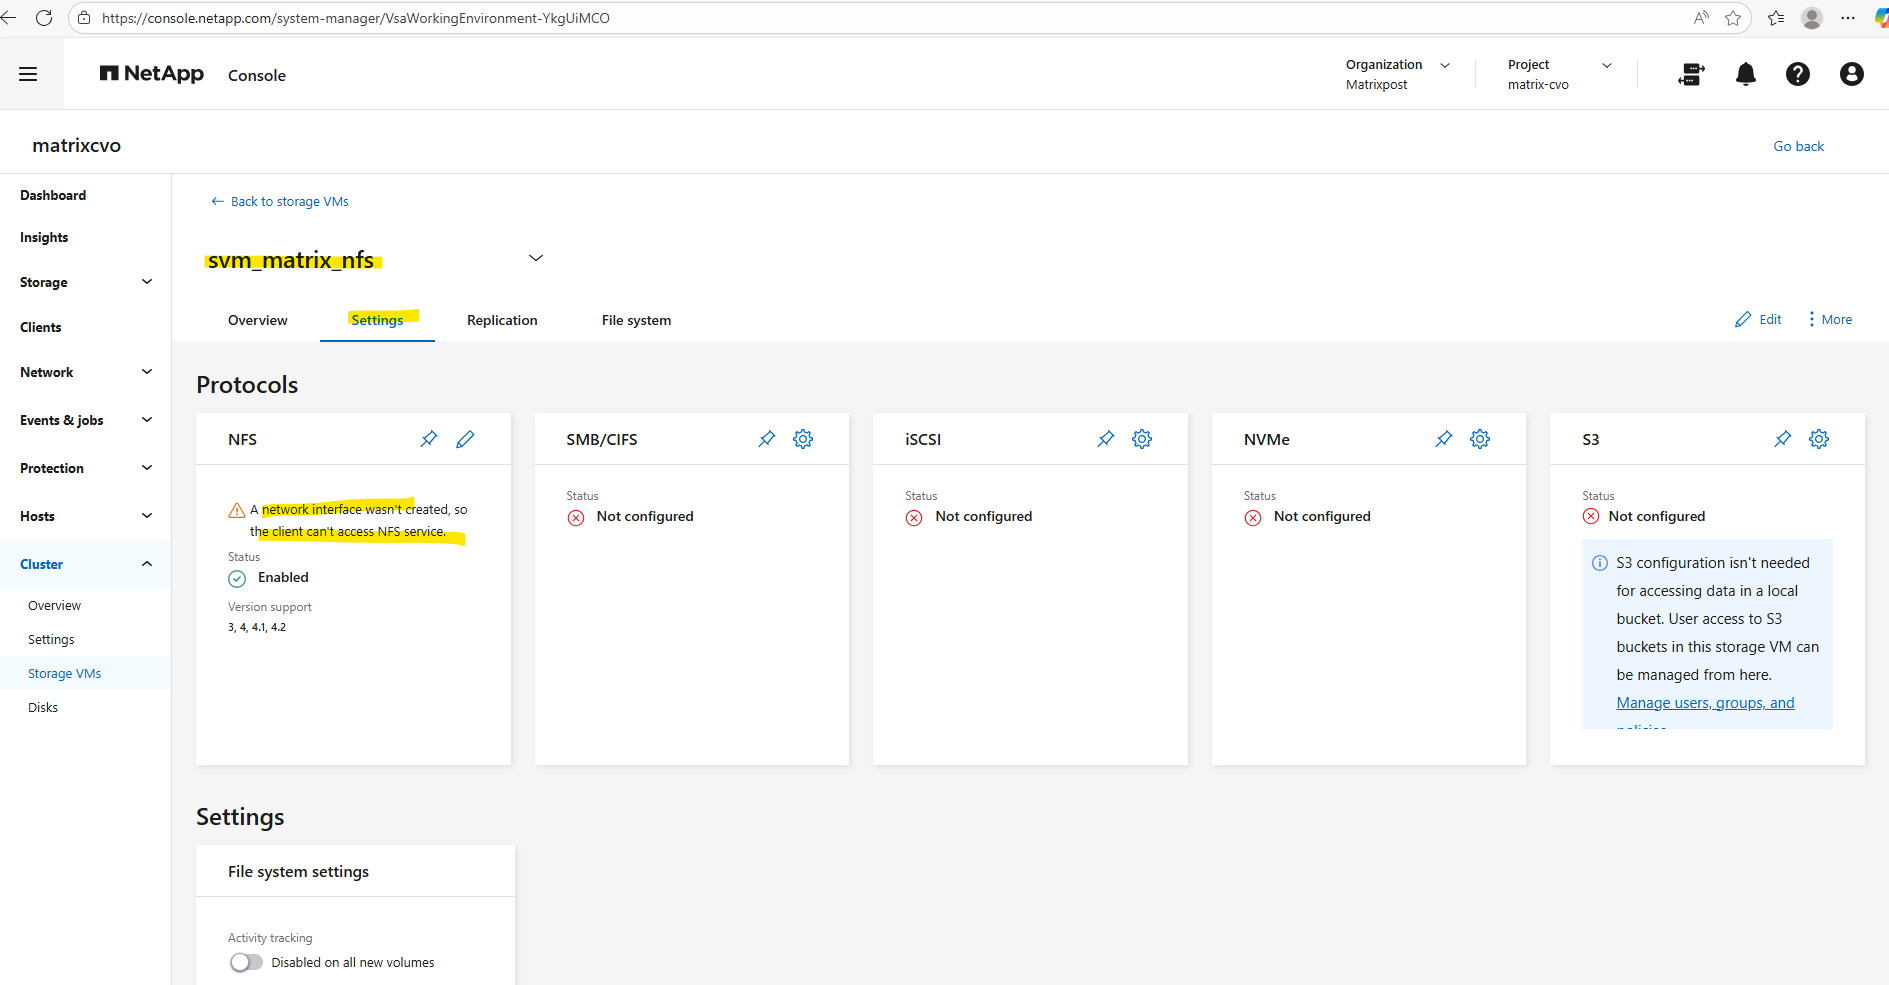This screenshot has height=985, width=1889.
Task: Open the File system tab
Action: click(x=636, y=320)
